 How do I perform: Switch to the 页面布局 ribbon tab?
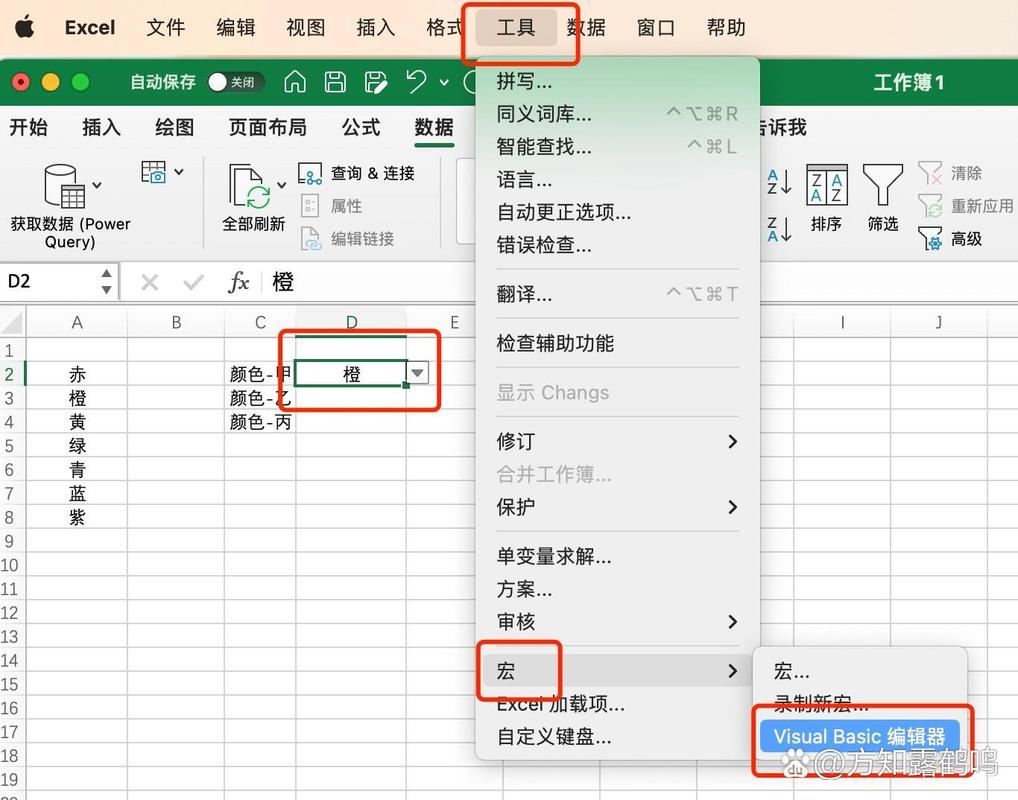(x=267, y=127)
